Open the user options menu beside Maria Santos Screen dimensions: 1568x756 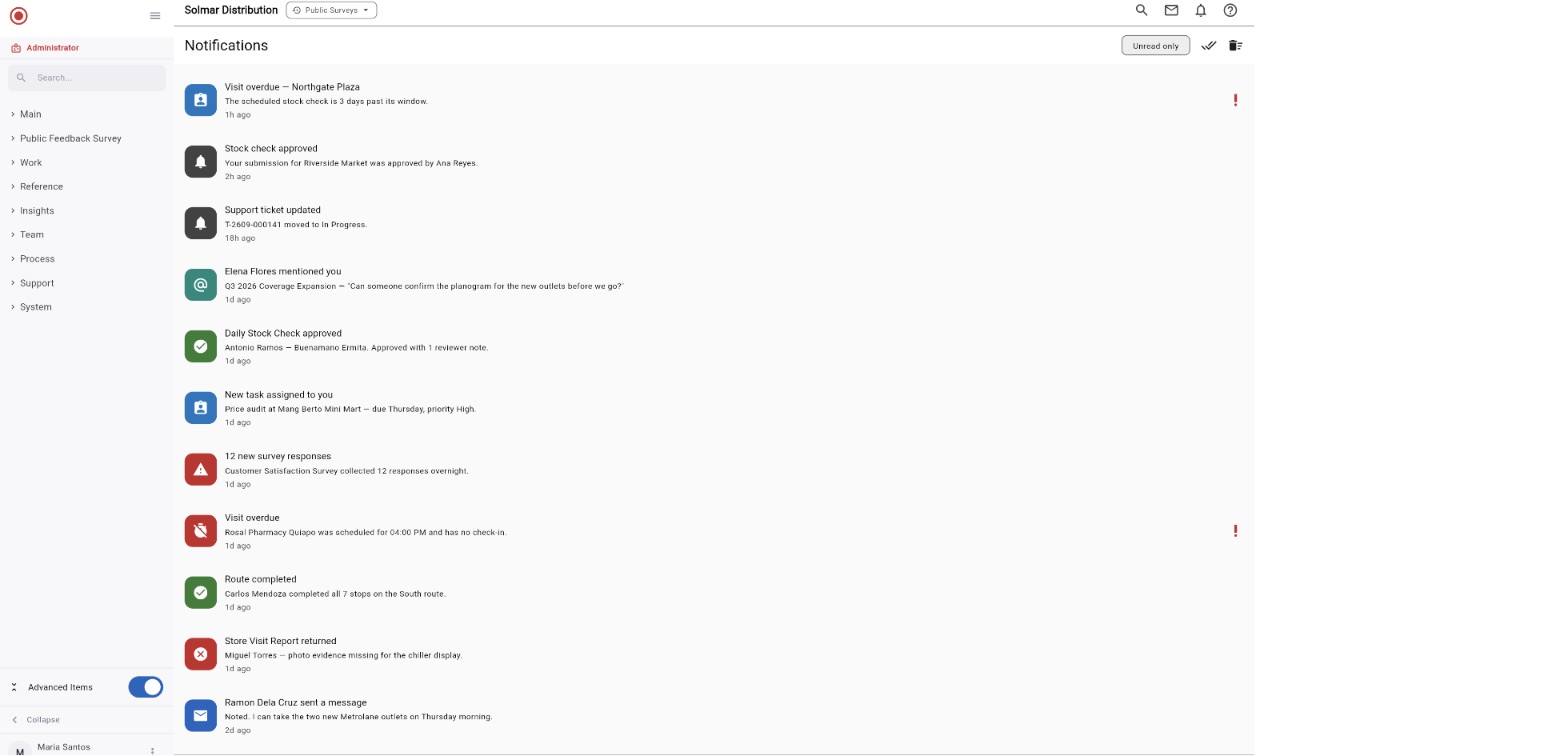[153, 750]
